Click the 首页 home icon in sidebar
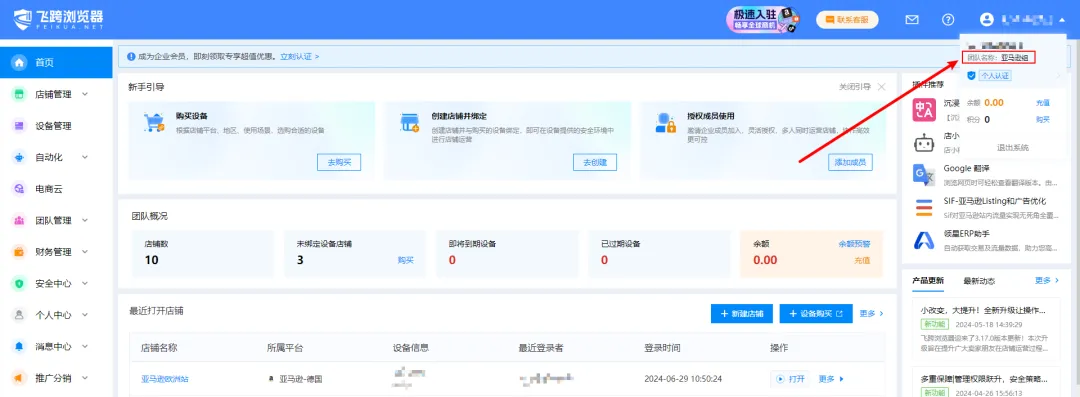Screen dimensions: 1080x397 coord(19,62)
